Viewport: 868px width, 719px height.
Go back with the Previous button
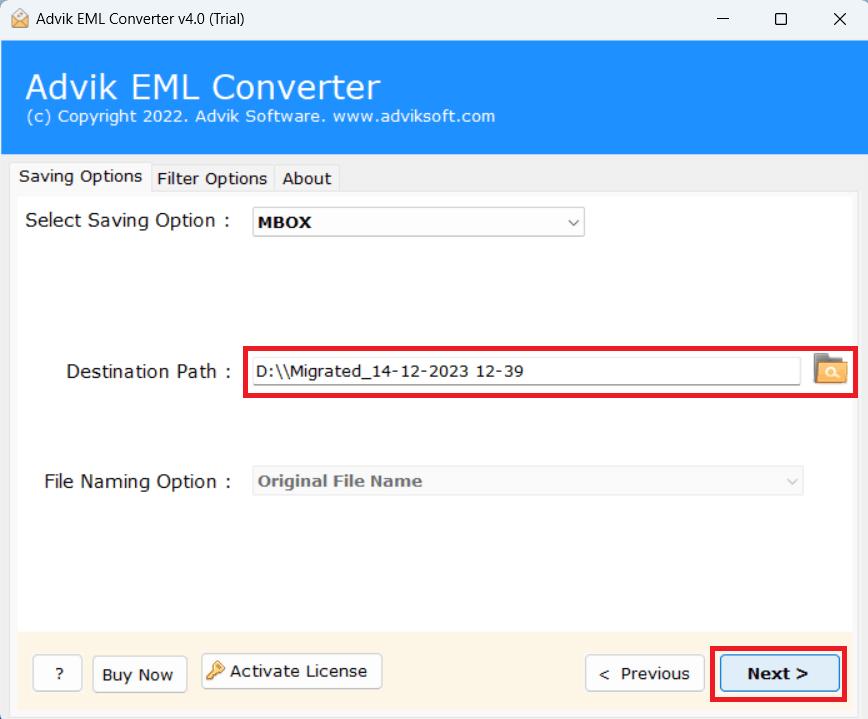(x=644, y=674)
